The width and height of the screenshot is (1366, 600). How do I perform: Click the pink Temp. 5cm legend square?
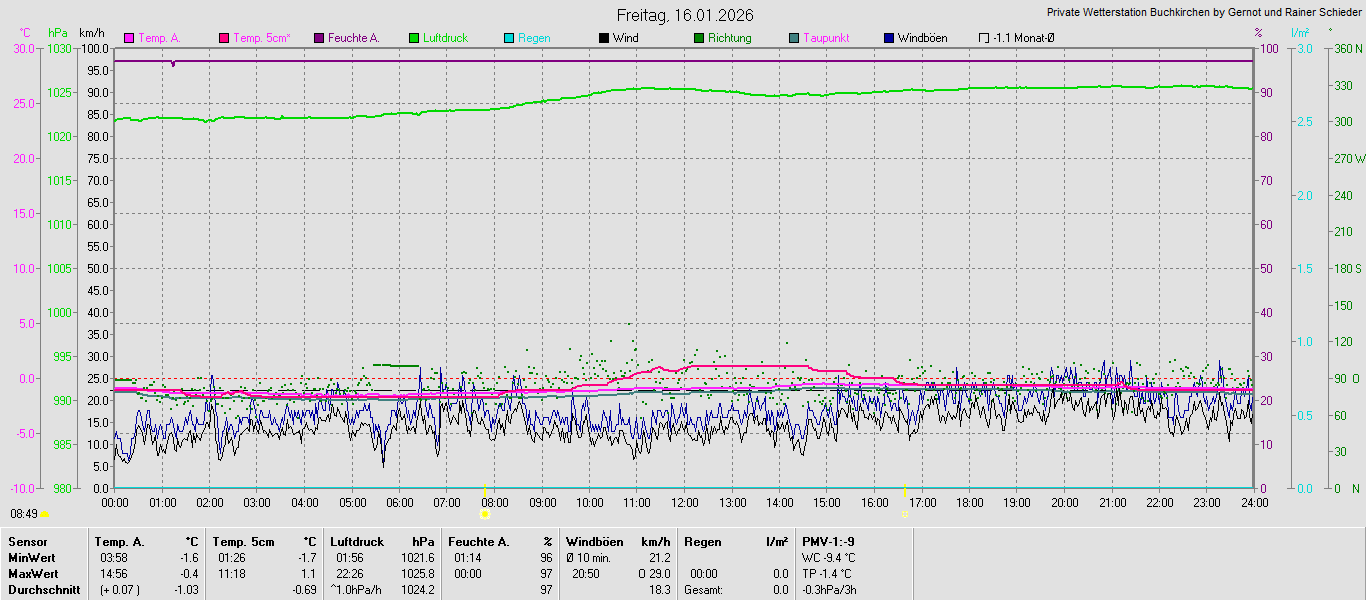coord(224,38)
